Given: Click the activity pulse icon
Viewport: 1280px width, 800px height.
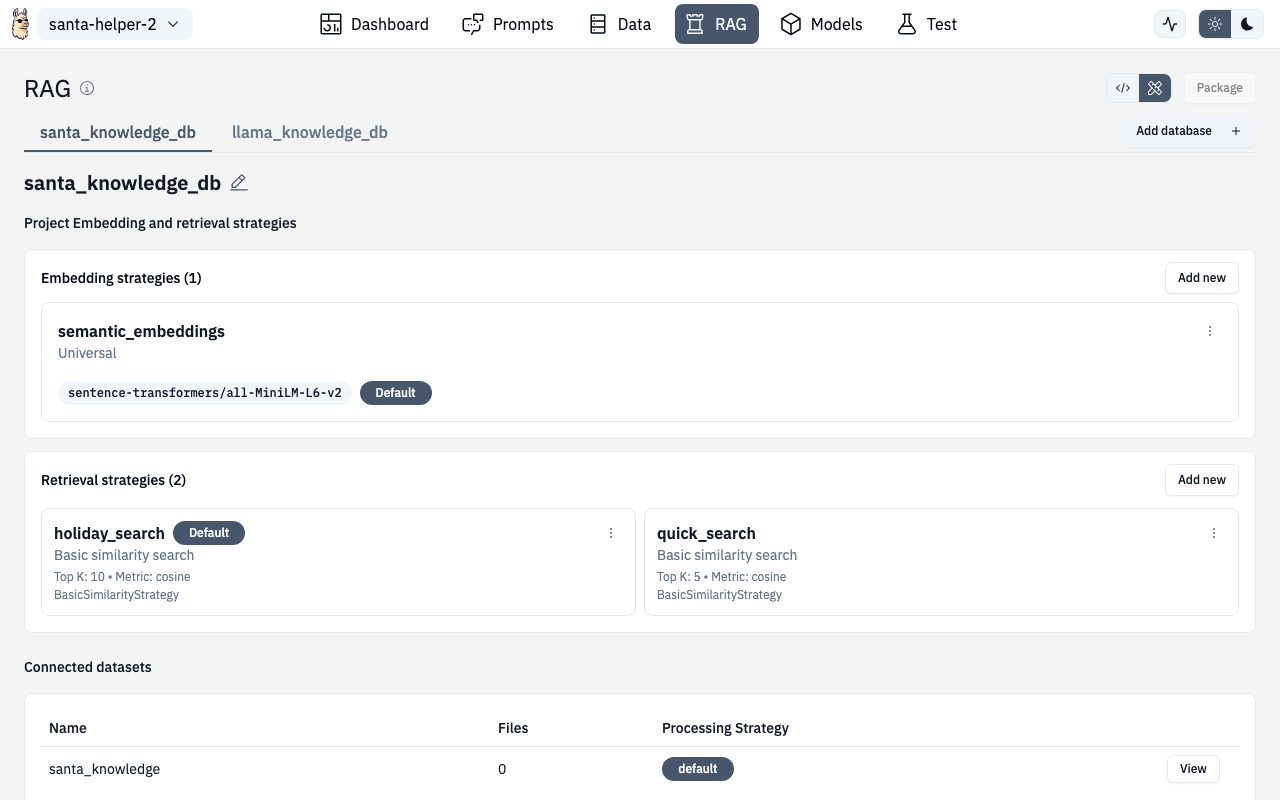Looking at the screenshot, I should (1170, 24).
